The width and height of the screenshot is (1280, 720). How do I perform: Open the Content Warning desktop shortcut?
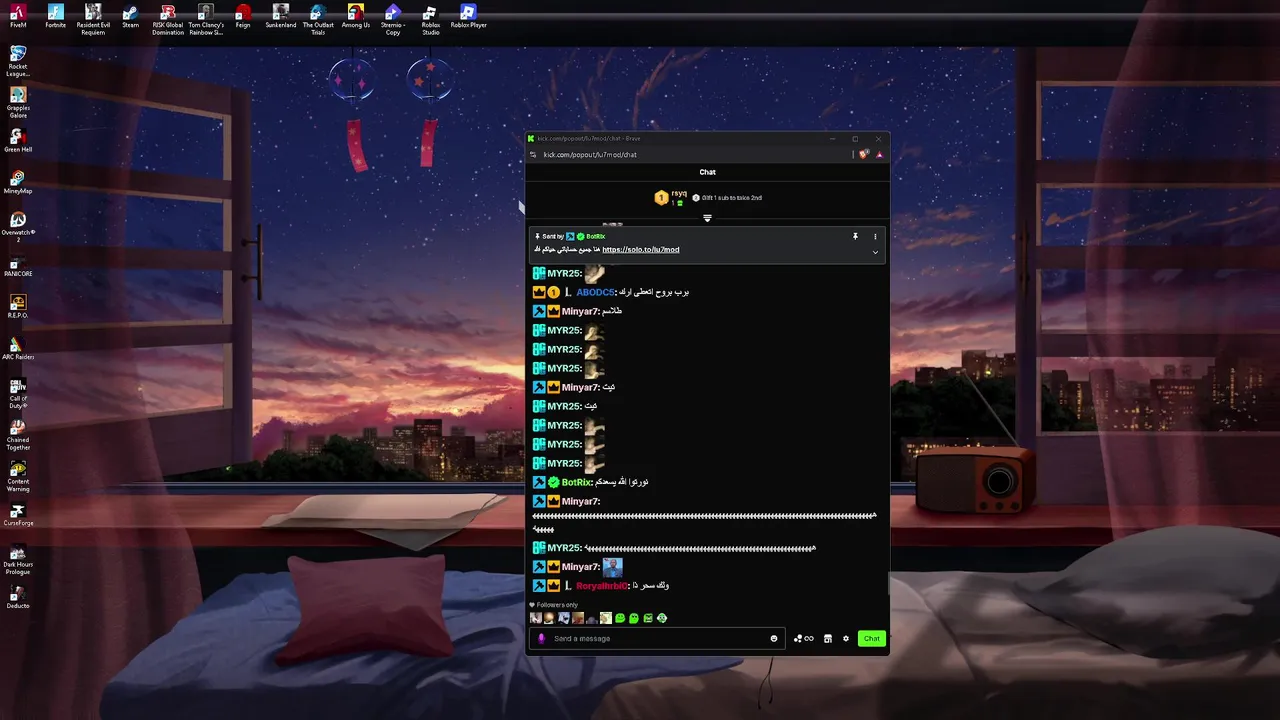click(18, 477)
